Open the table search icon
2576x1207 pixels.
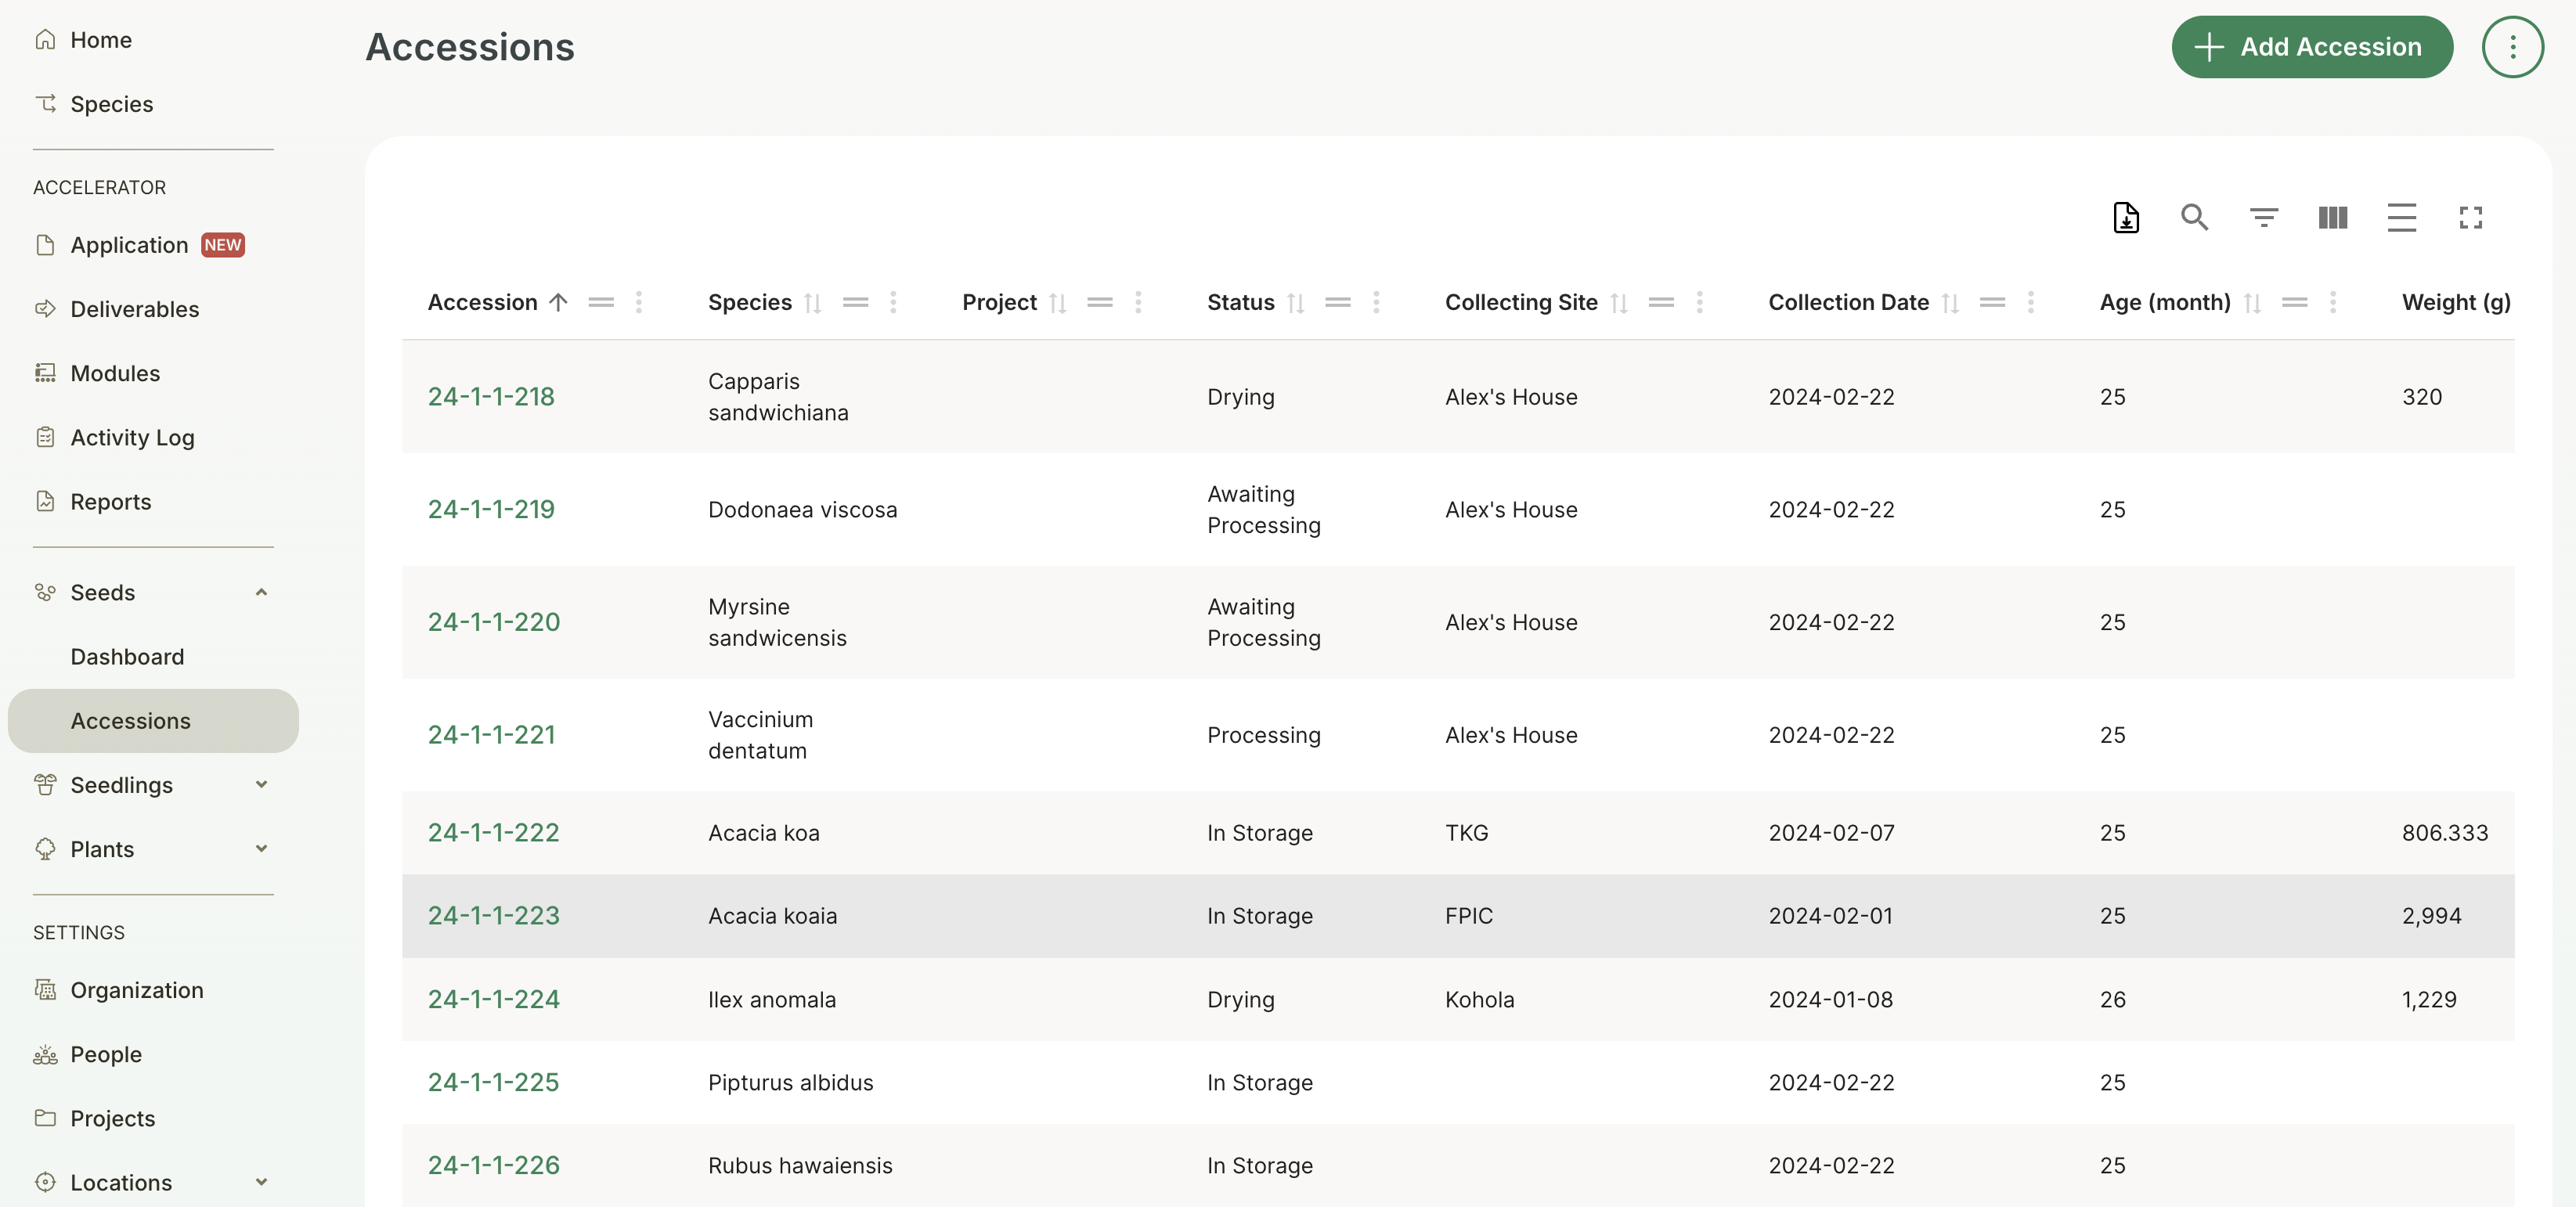point(2194,217)
